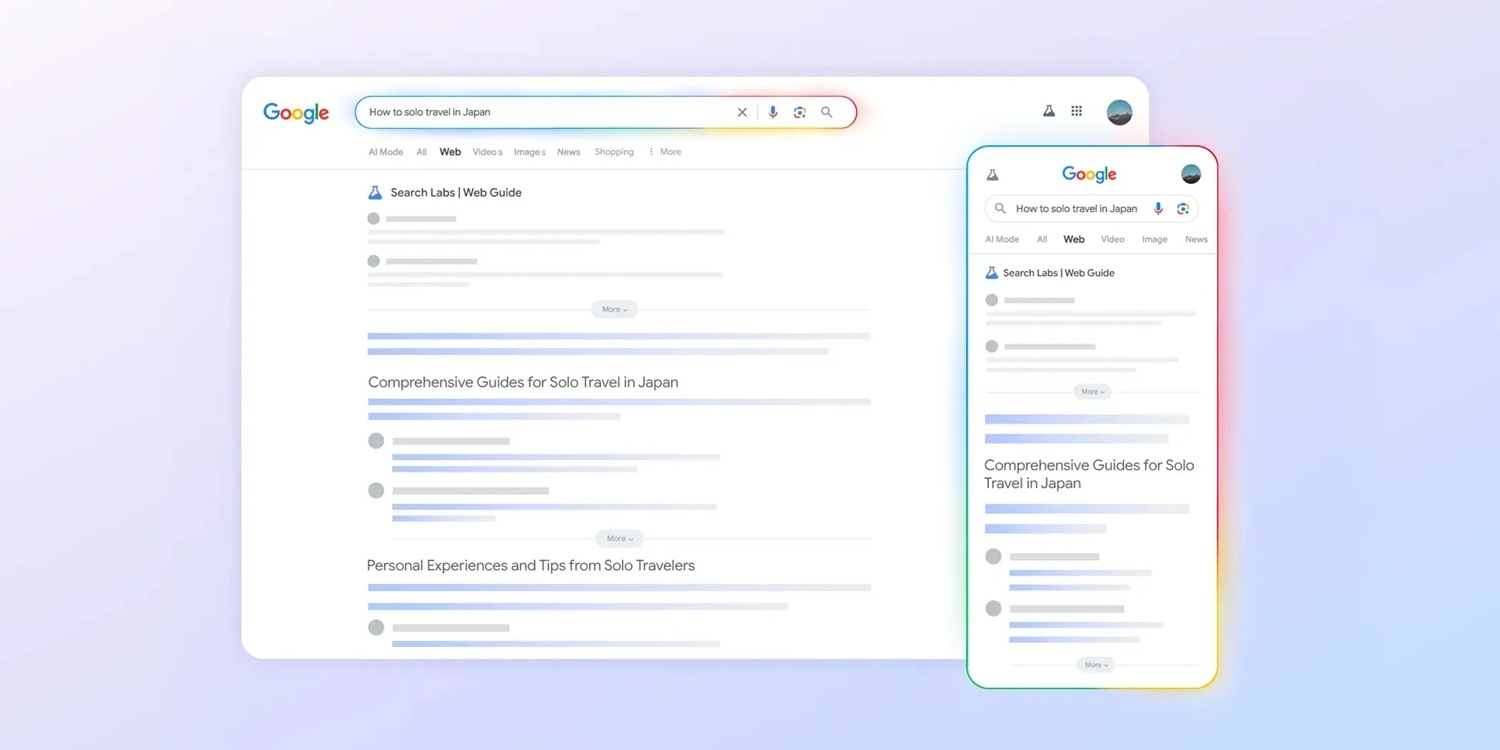Tap the mobile Google Lens icon
The width and height of the screenshot is (1500, 750).
(1183, 209)
